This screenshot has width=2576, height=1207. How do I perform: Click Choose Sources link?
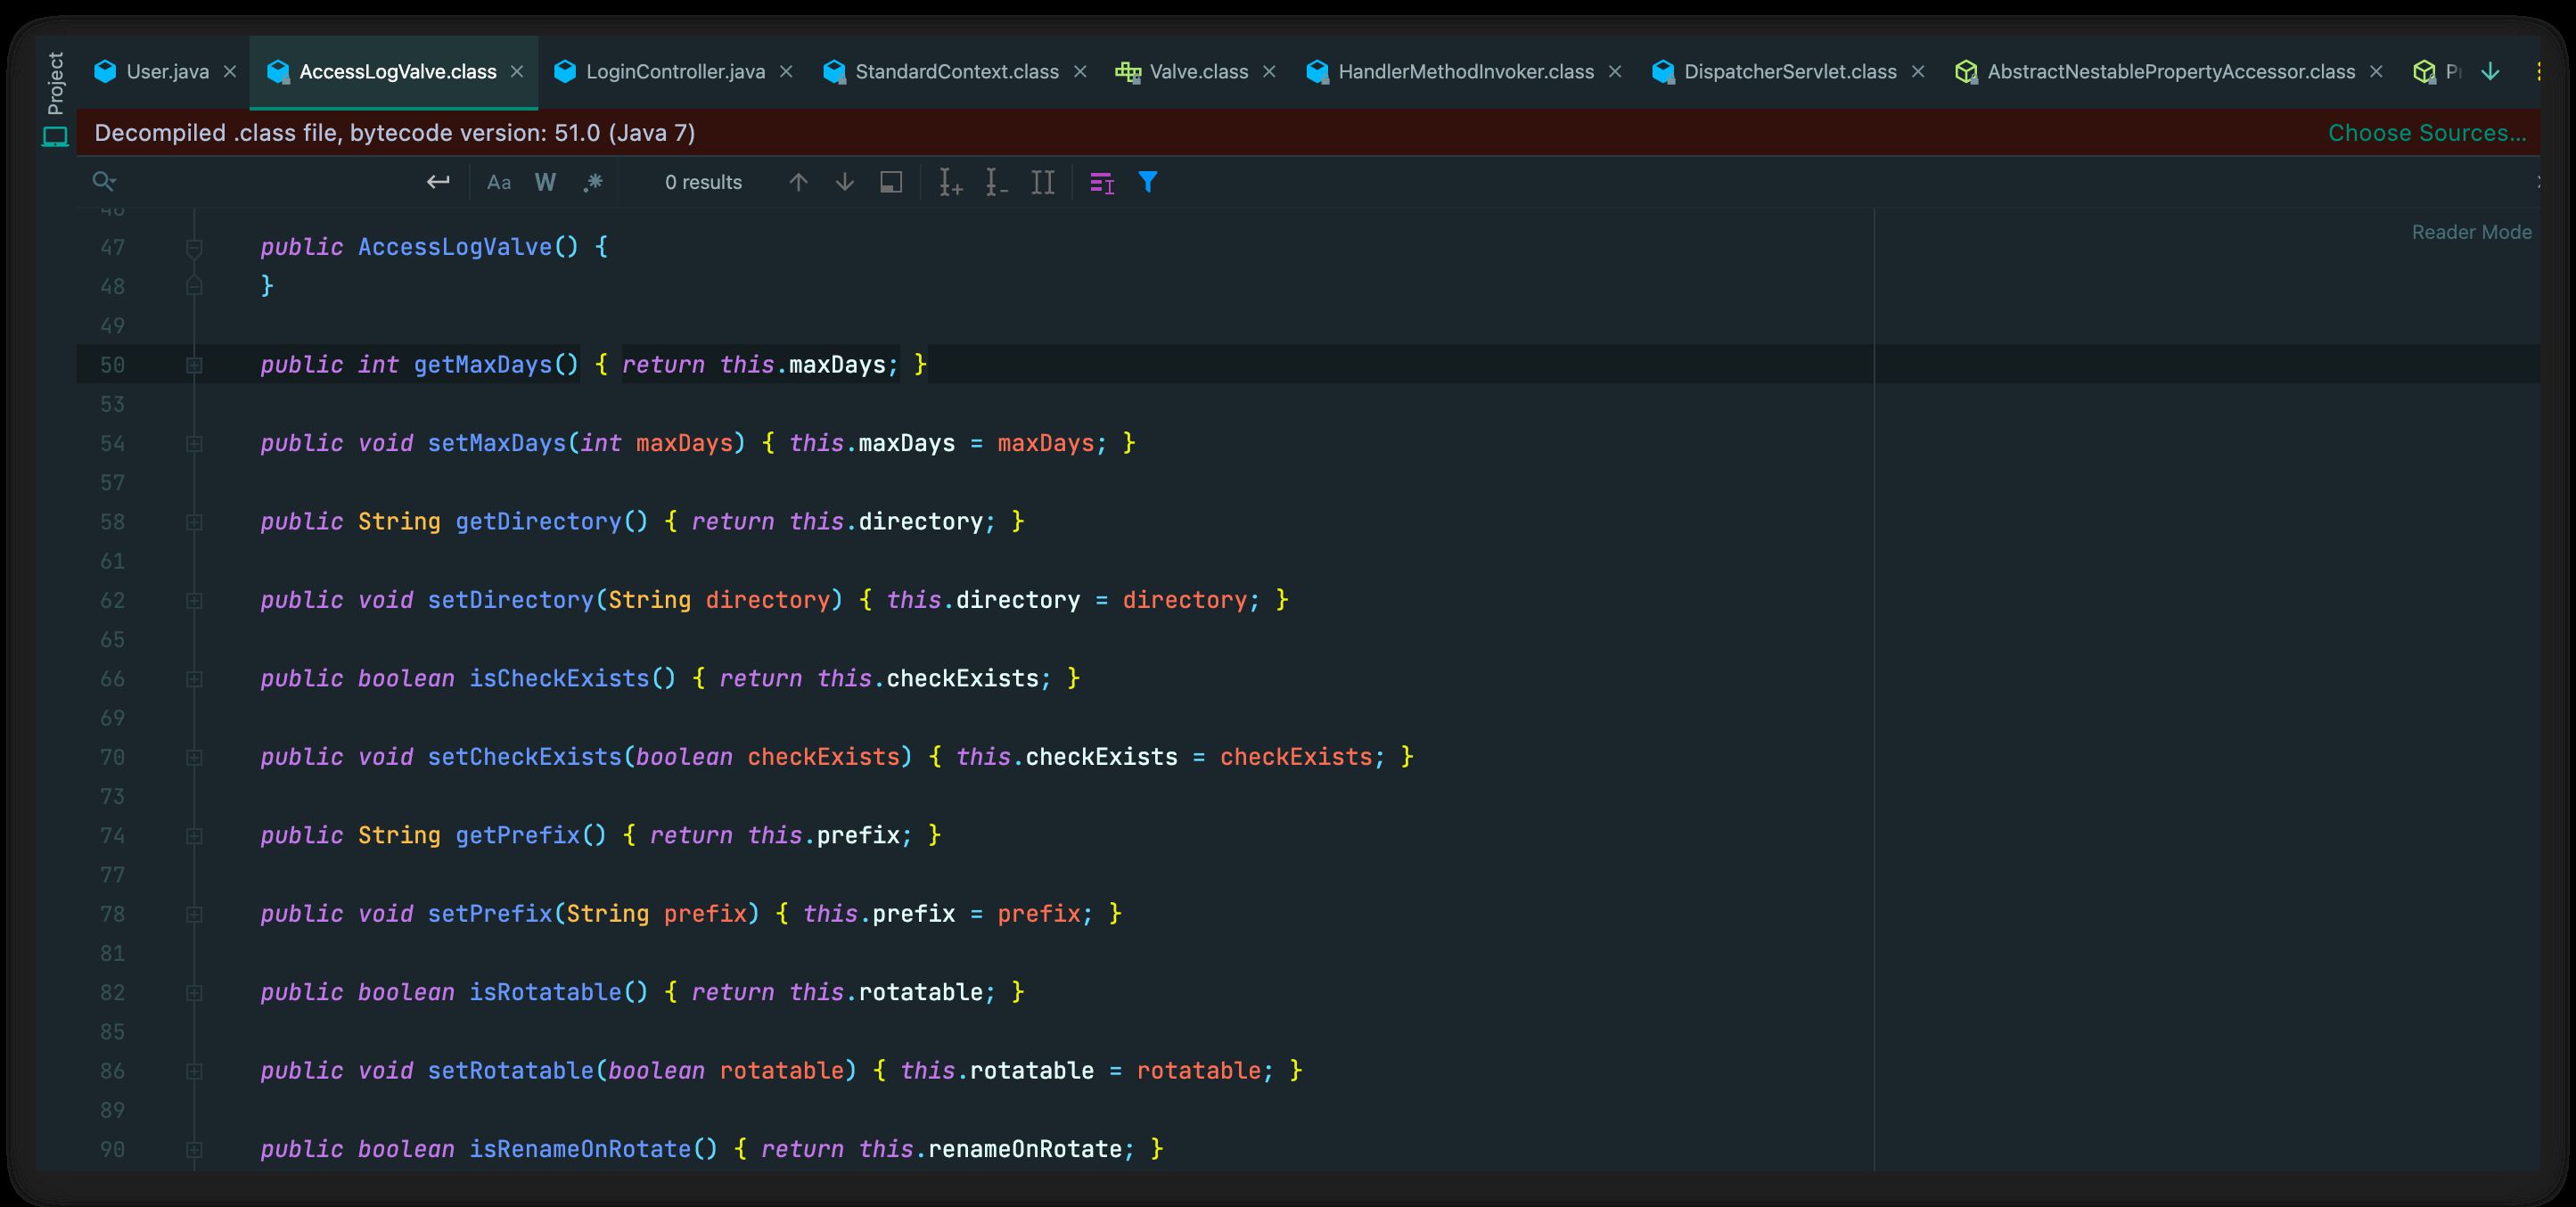coord(2427,133)
